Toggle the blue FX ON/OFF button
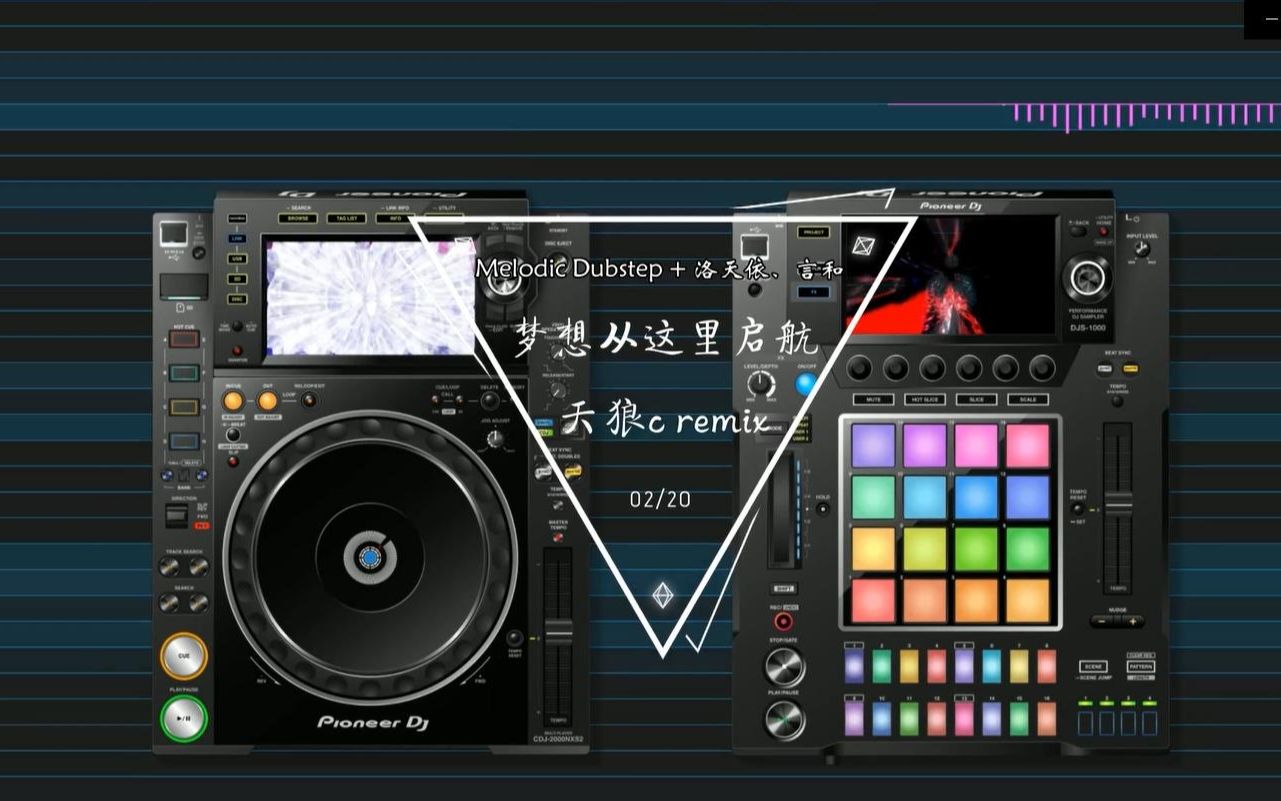1281x801 pixels. tap(806, 383)
